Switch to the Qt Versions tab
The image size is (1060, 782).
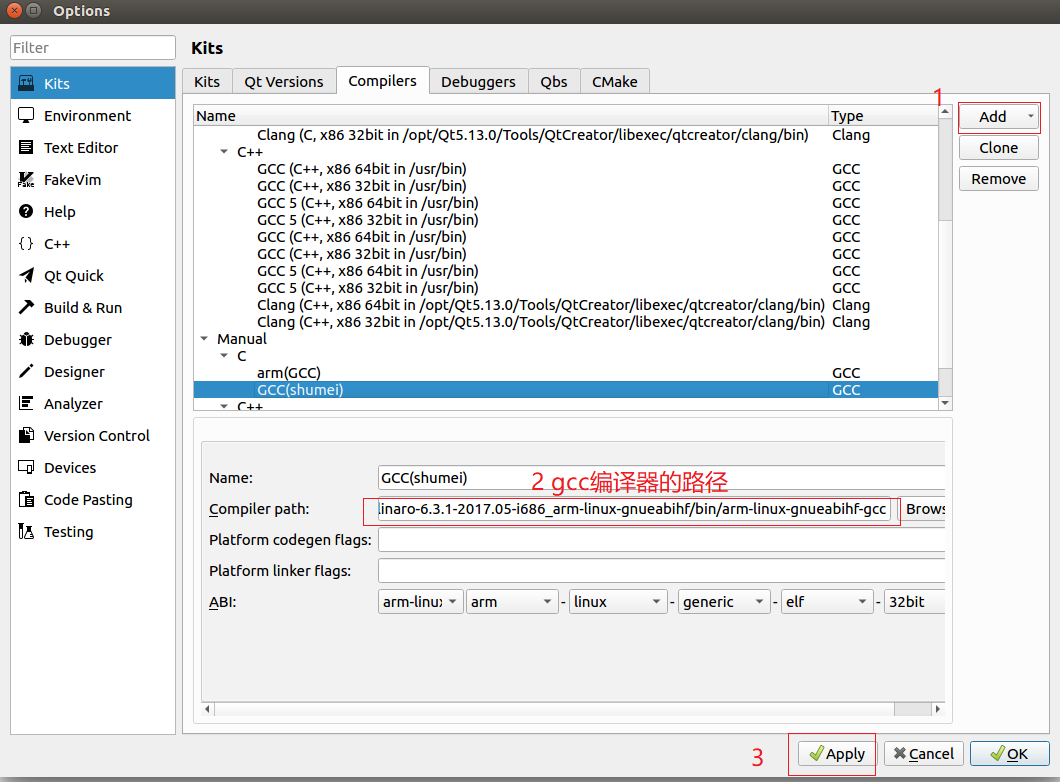(284, 82)
